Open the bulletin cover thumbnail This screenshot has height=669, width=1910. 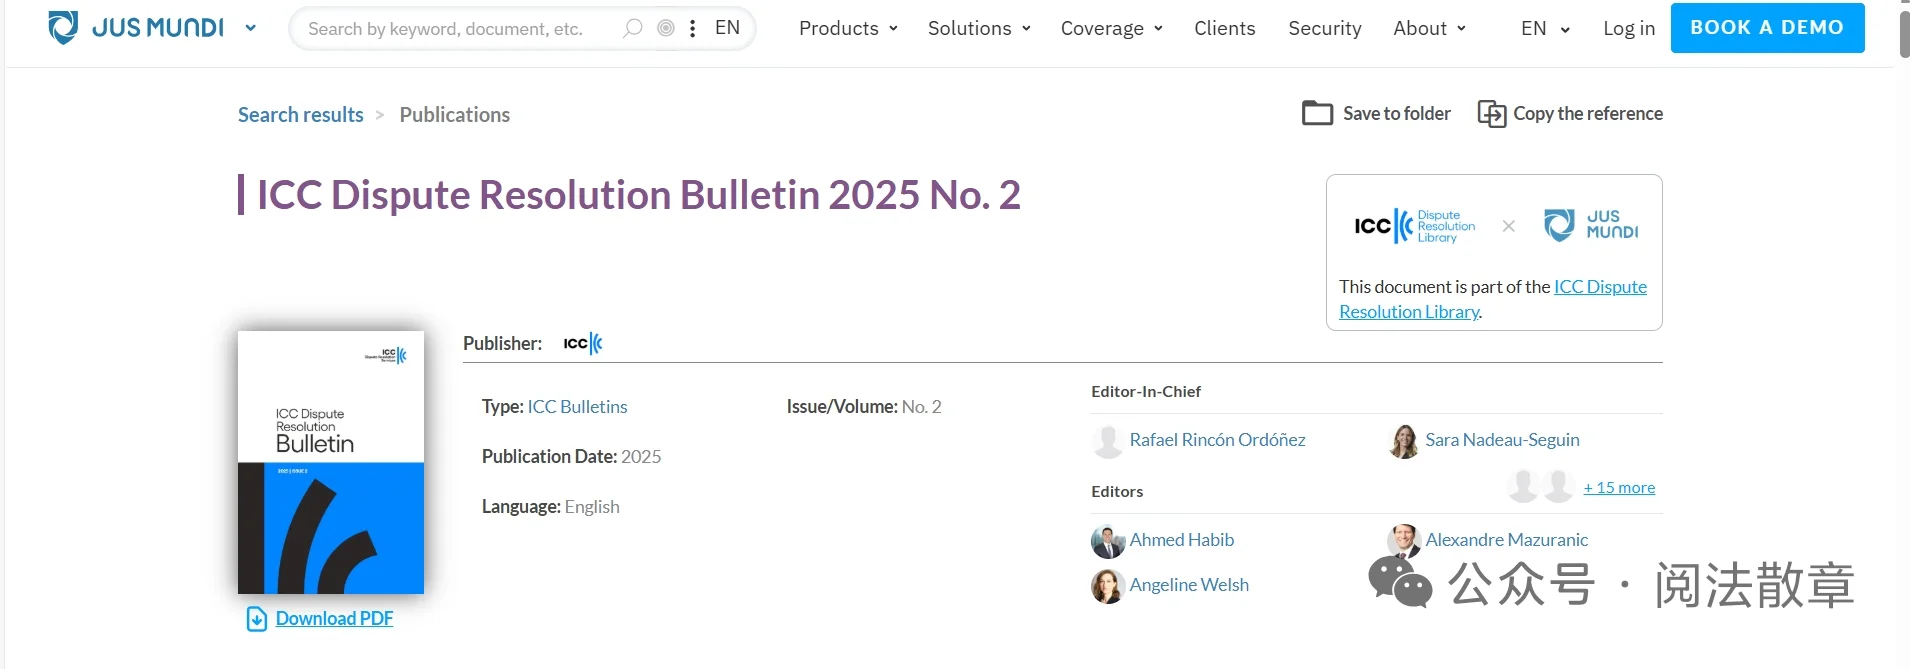tap(331, 462)
